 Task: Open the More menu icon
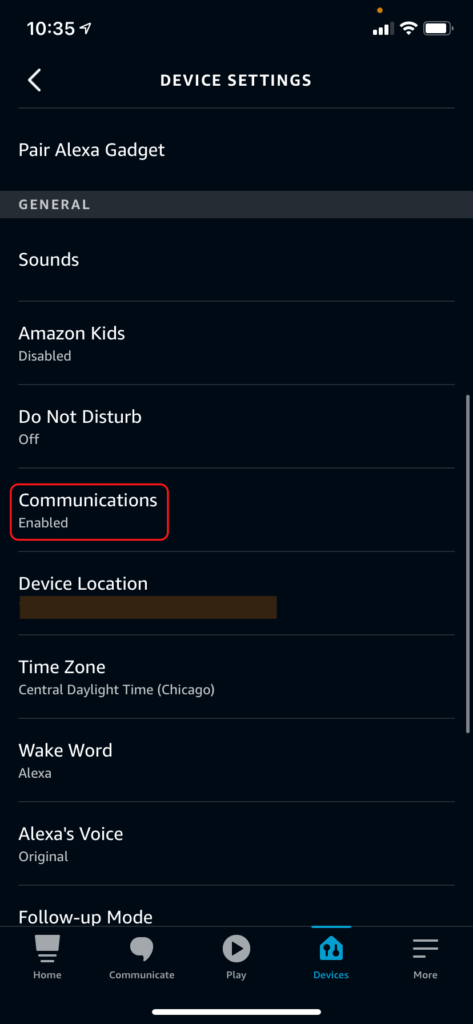[x=425, y=949]
